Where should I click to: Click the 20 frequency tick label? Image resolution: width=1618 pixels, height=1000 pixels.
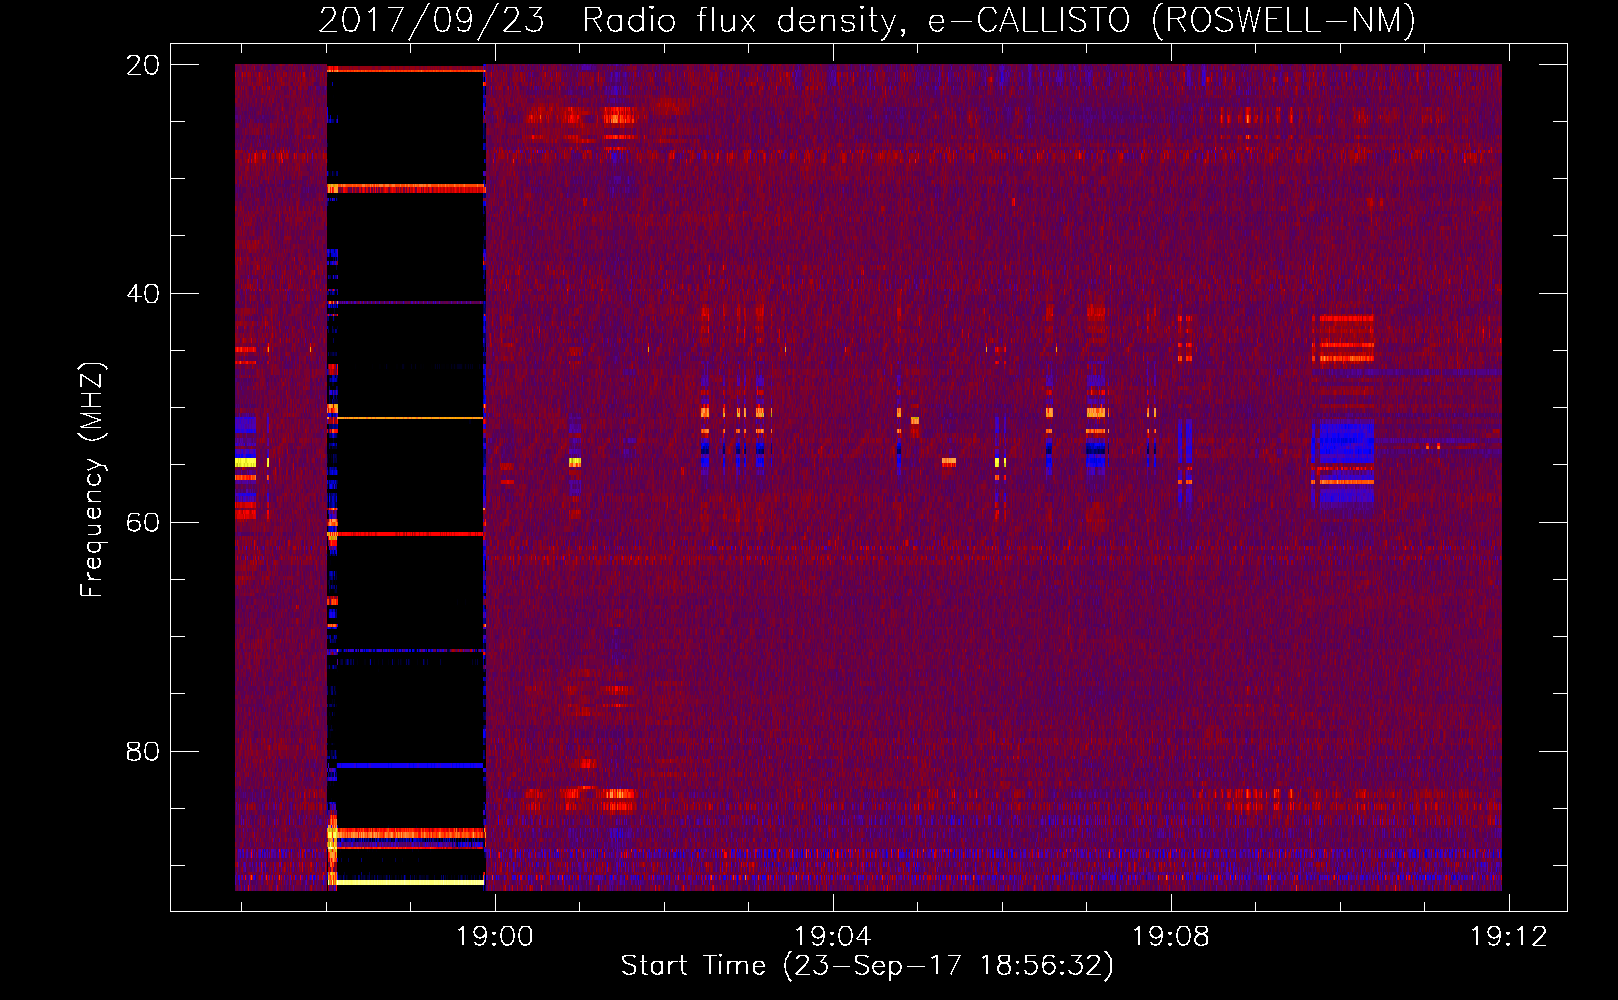(x=143, y=65)
